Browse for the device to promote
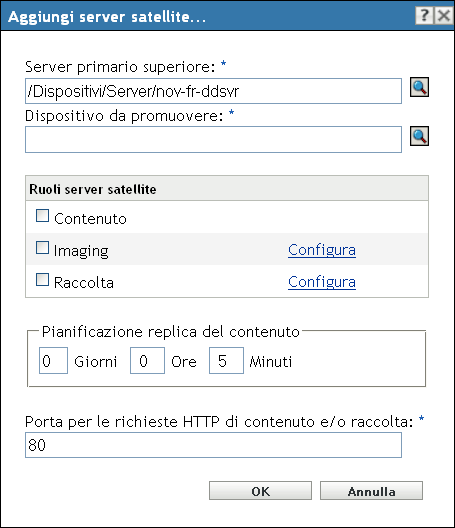455x528 pixels. (x=419, y=136)
